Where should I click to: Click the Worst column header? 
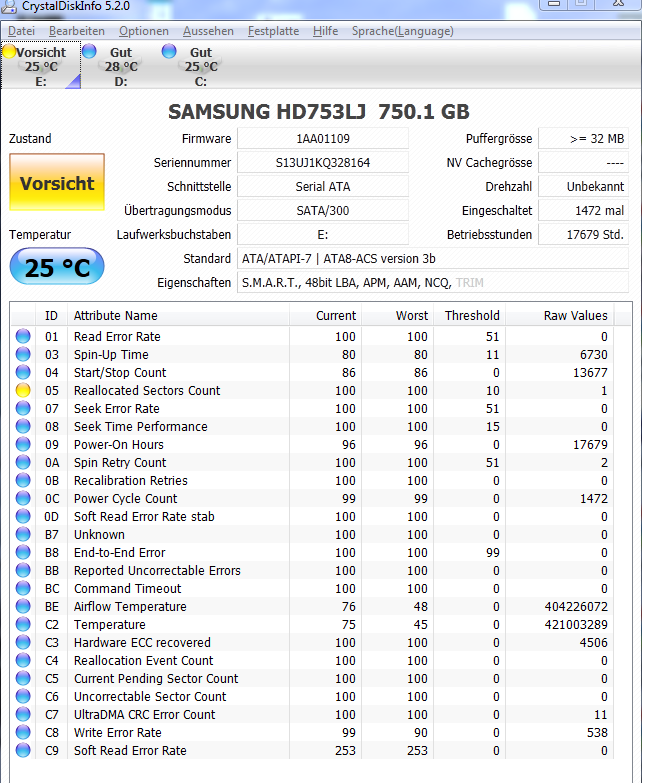(397, 315)
